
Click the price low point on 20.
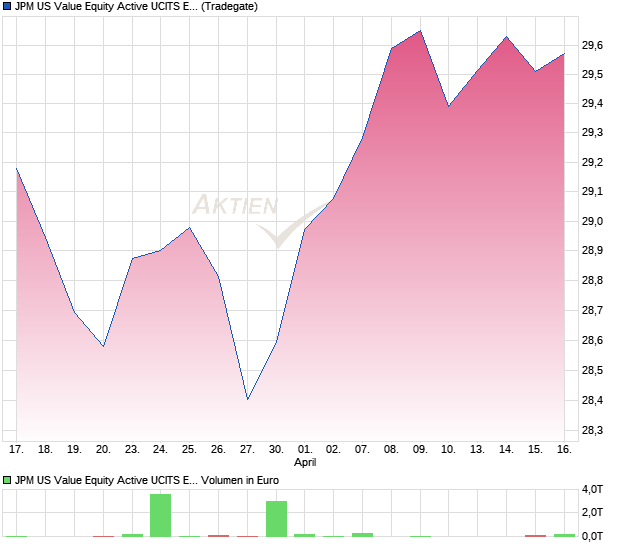103,346
